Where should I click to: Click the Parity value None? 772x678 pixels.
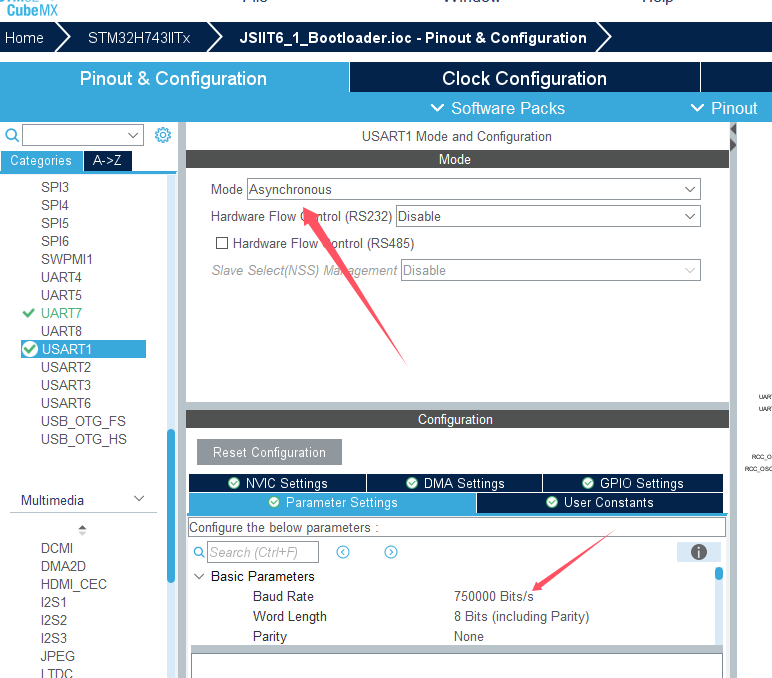(469, 636)
